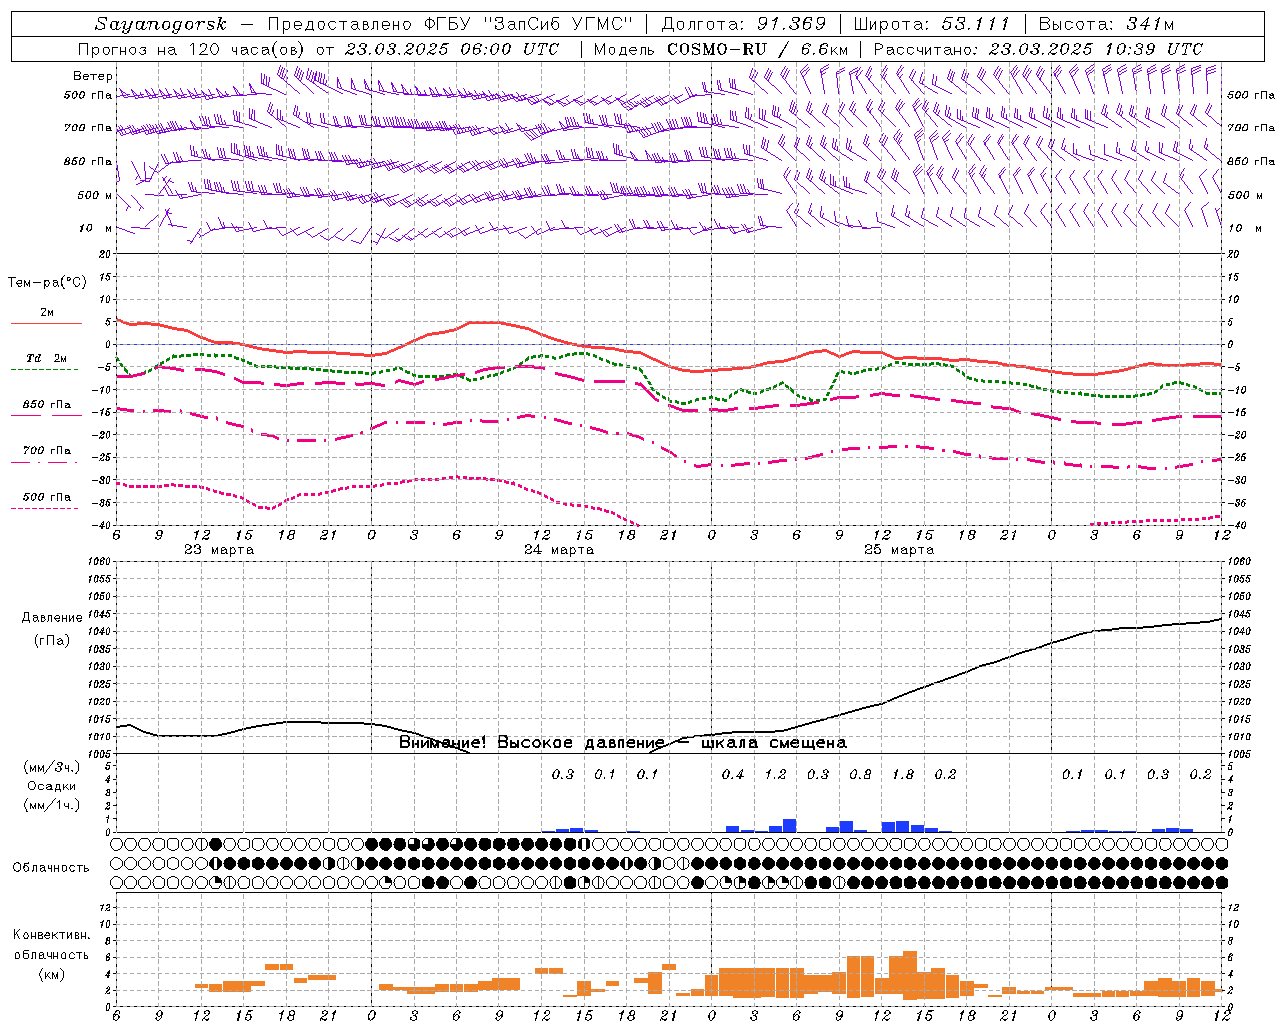Click the 'Широта: 53.111' latitude value
This screenshot has height=1024, width=1280.
(932, 24)
